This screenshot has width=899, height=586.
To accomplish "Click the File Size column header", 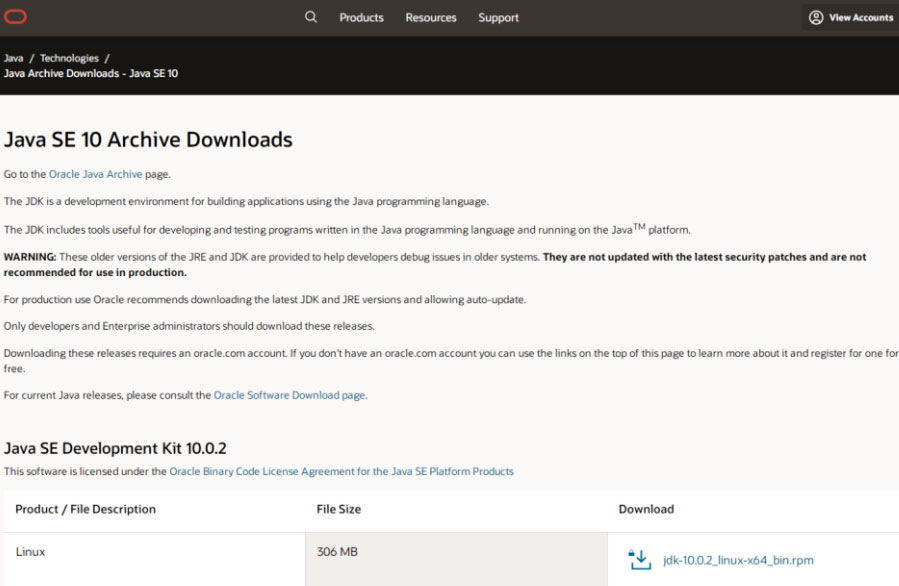I will 339,509.
